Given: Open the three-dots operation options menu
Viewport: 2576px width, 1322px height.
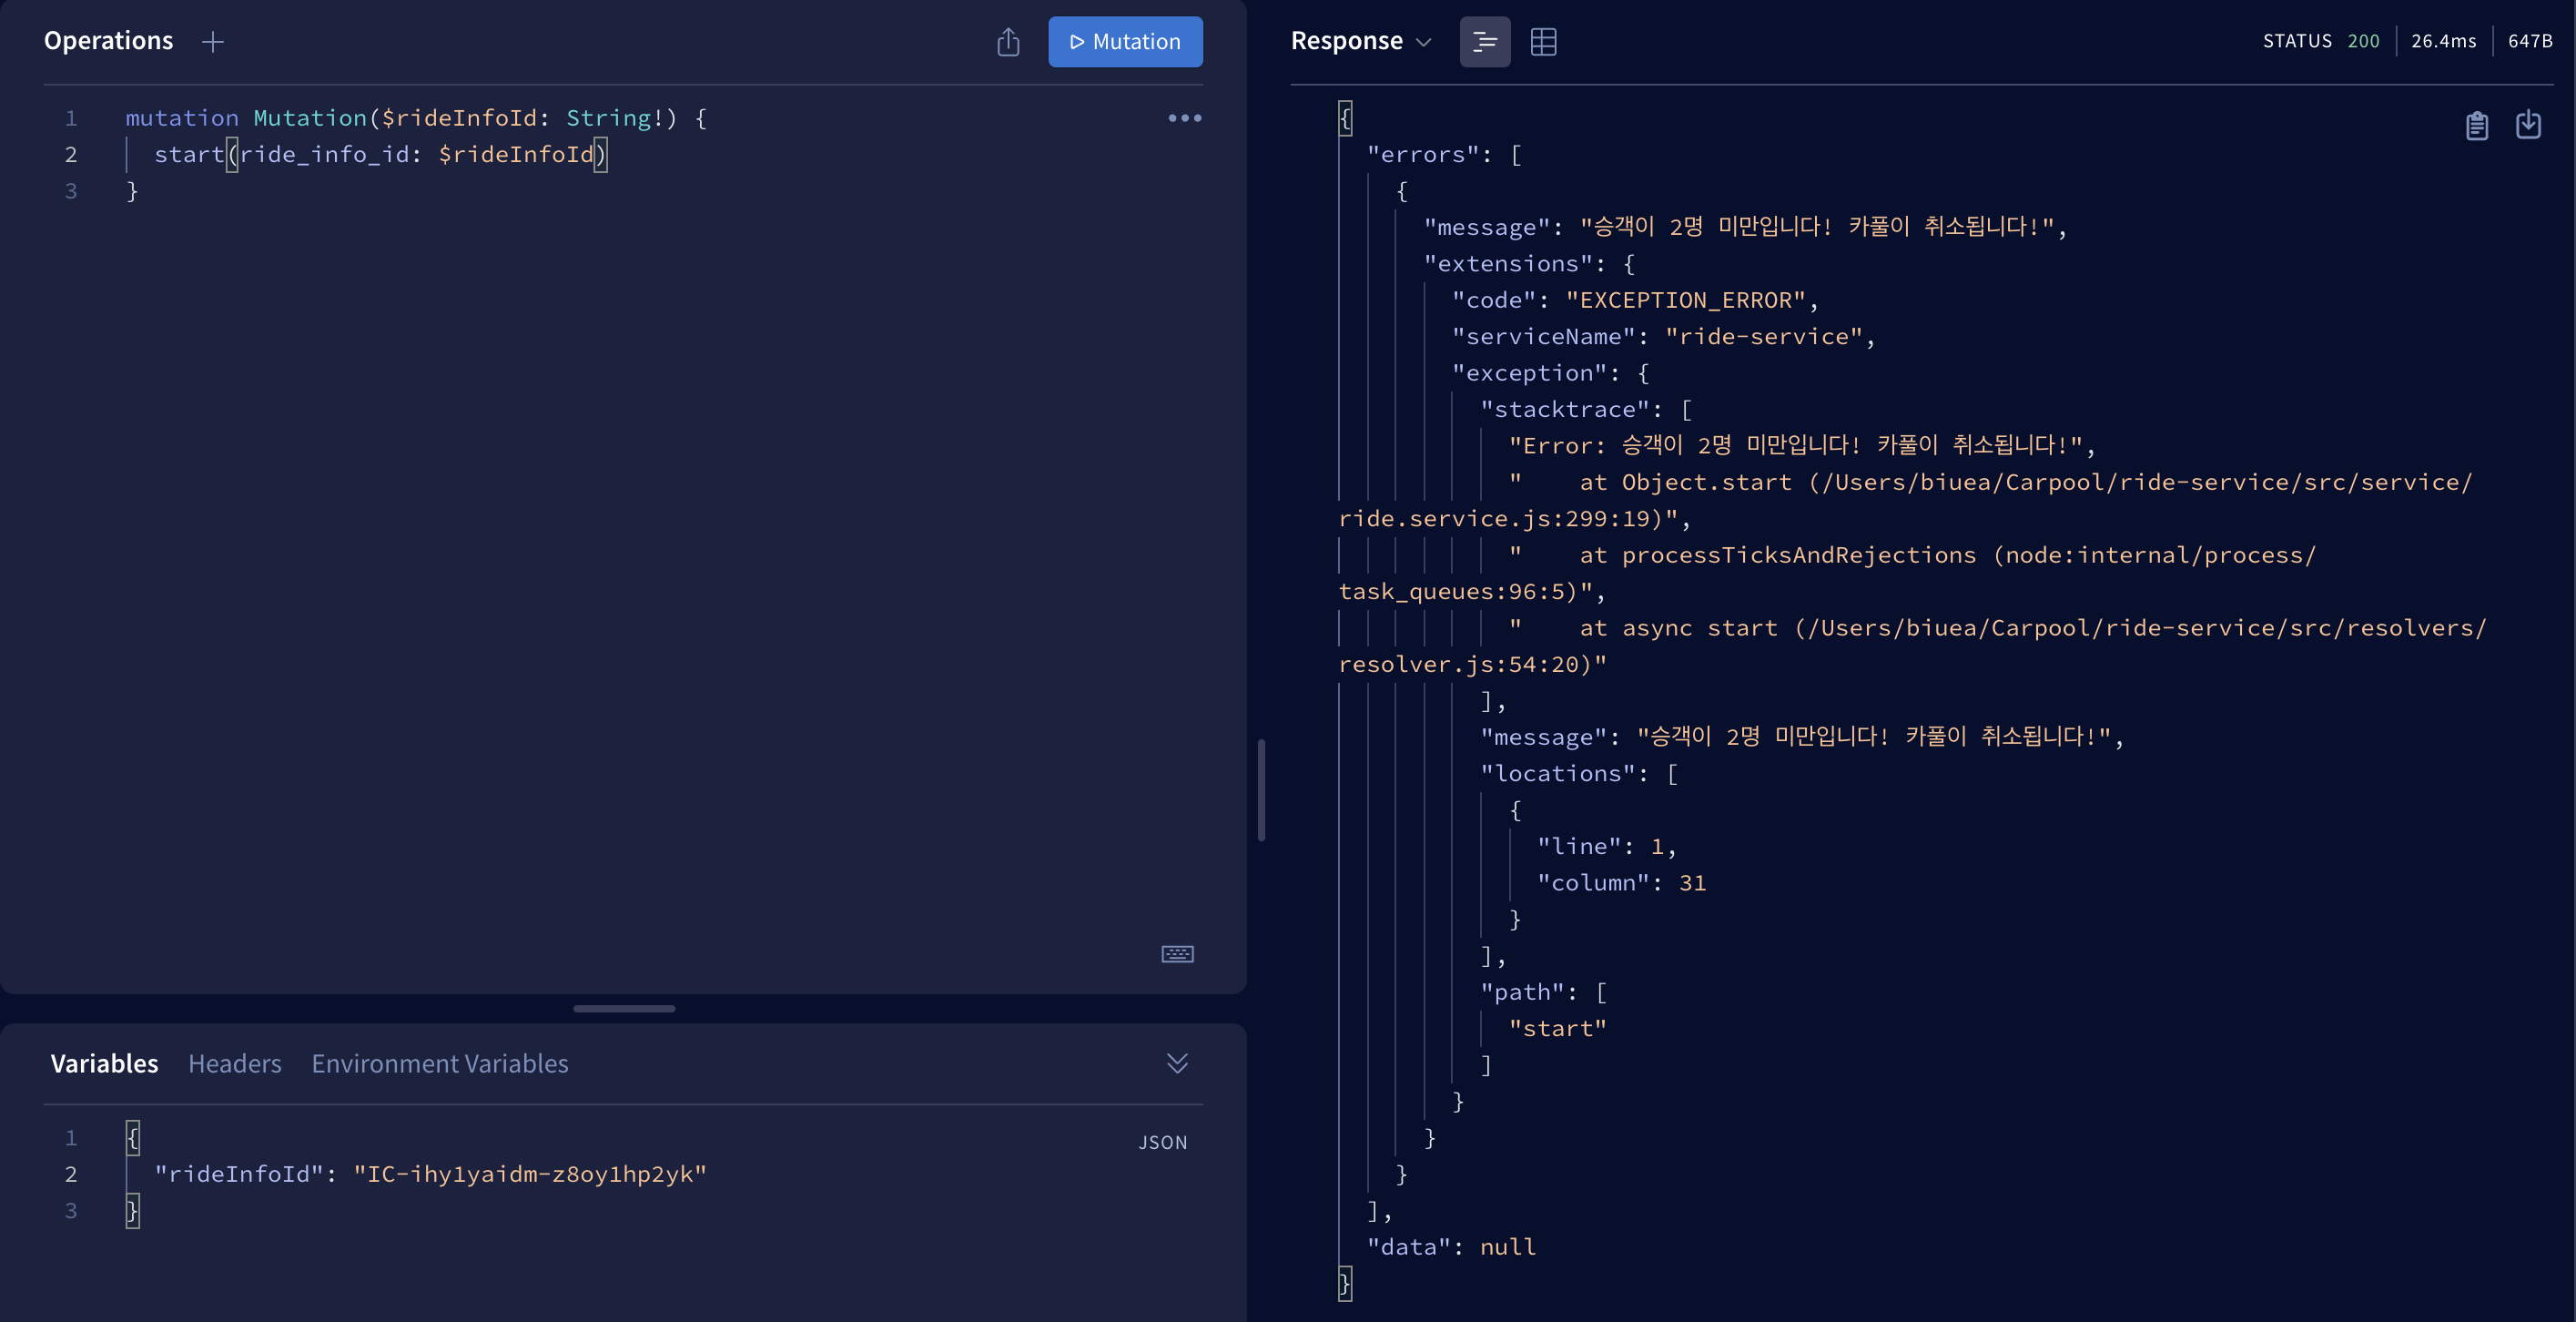Looking at the screenshot, I should tap(1184, 118).
